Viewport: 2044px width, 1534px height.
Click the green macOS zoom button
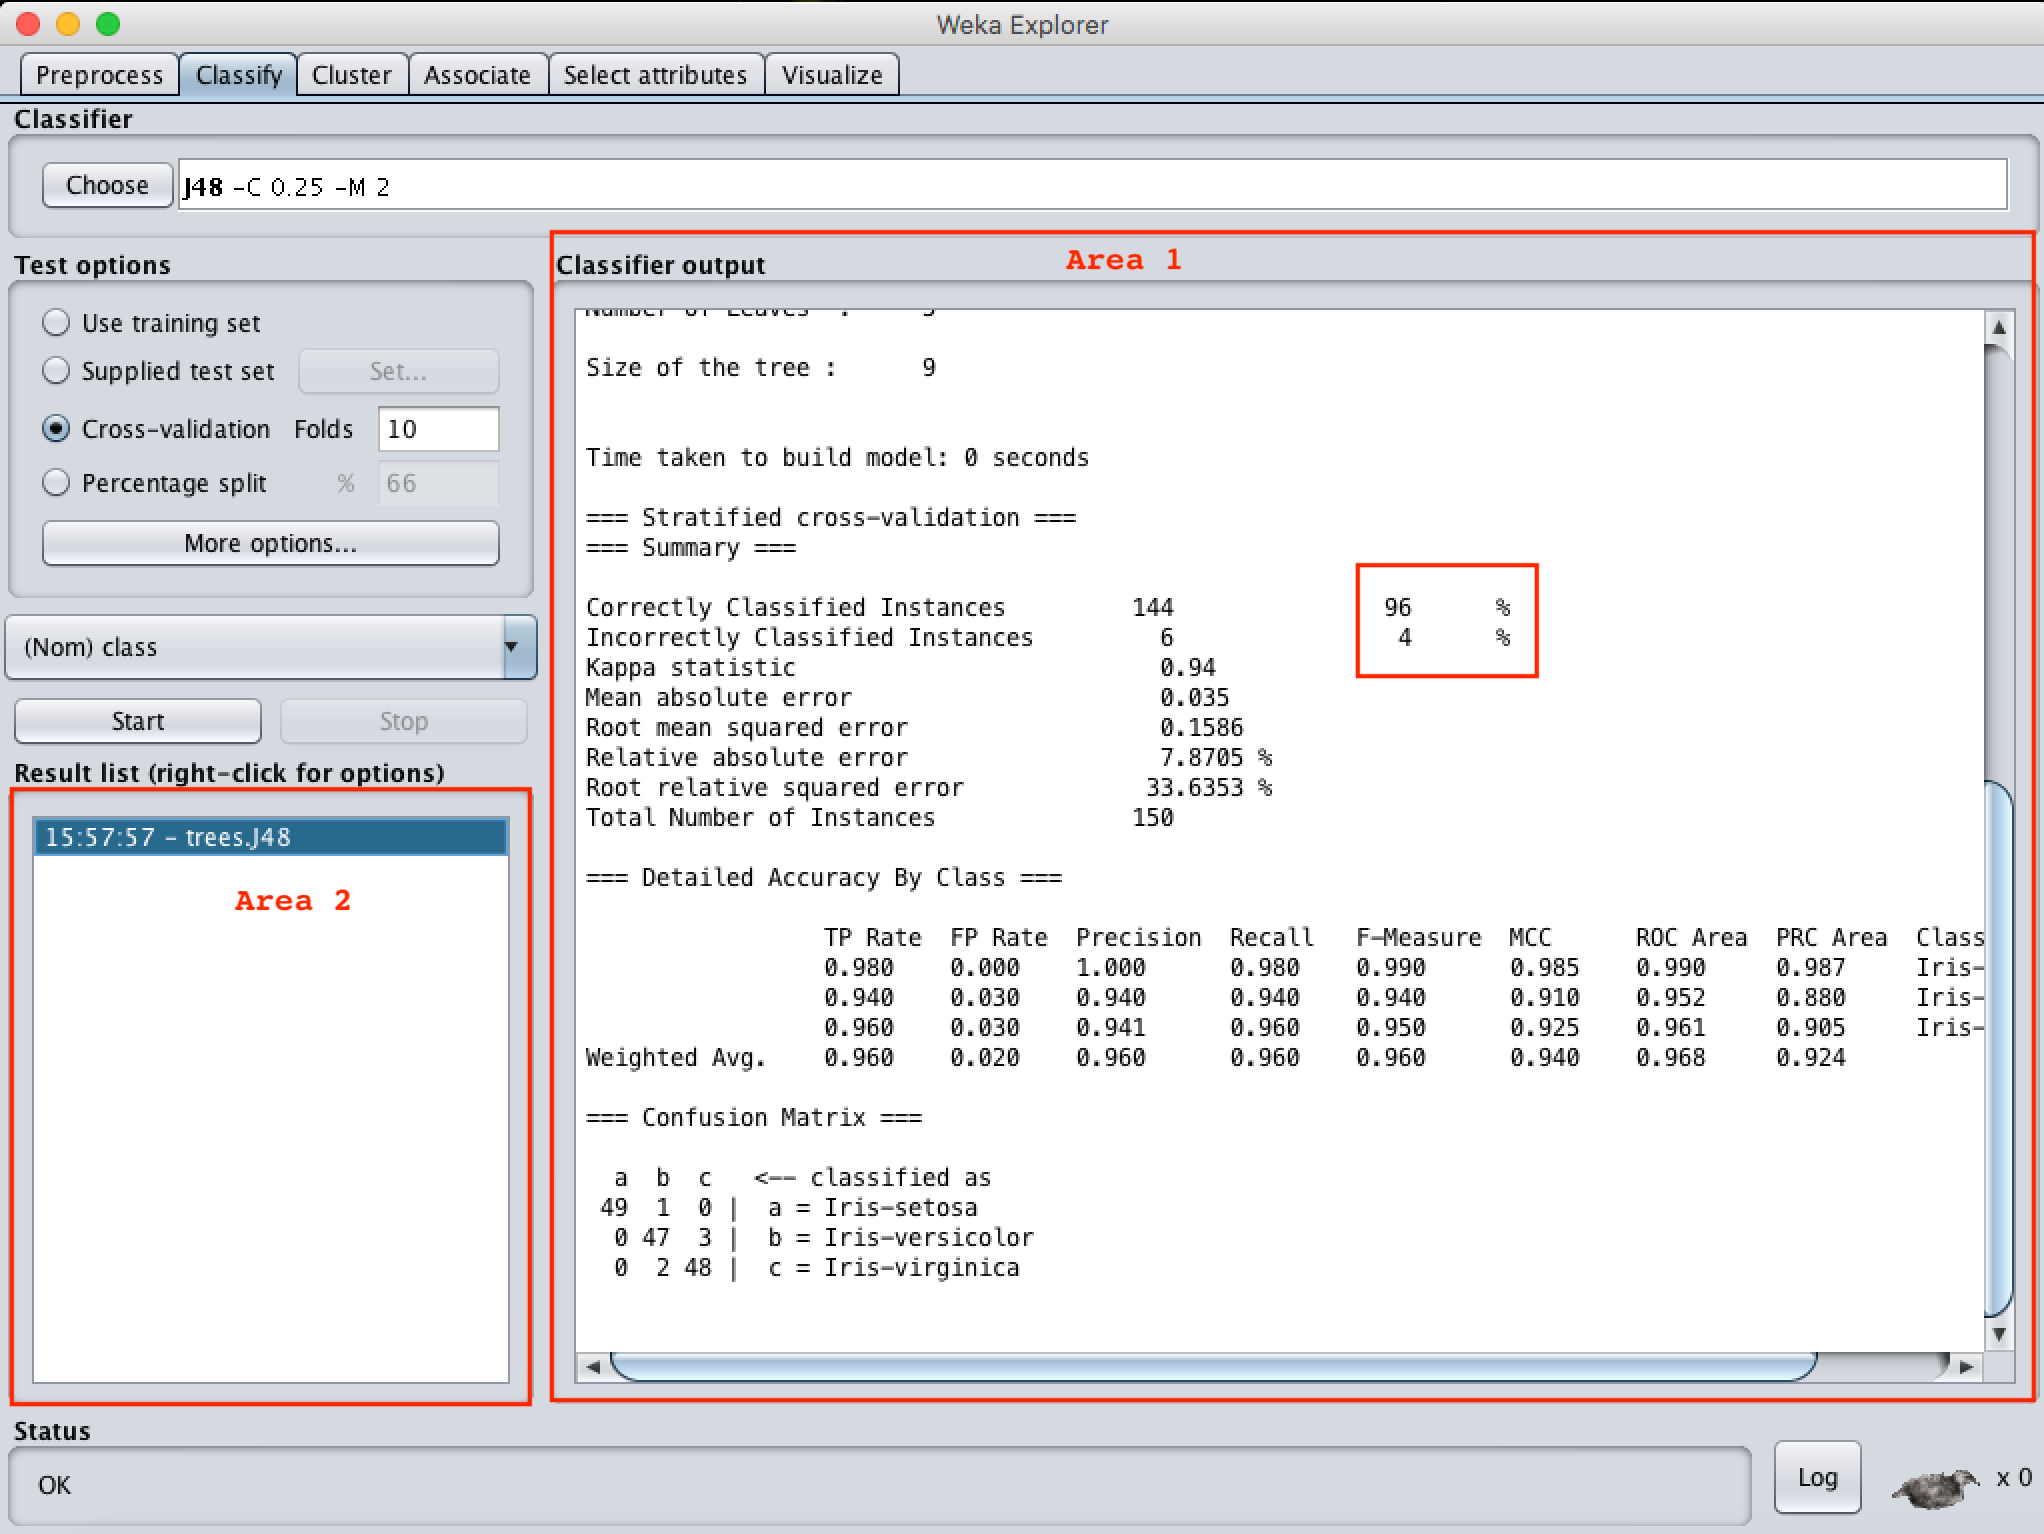(x=108, y=24)
